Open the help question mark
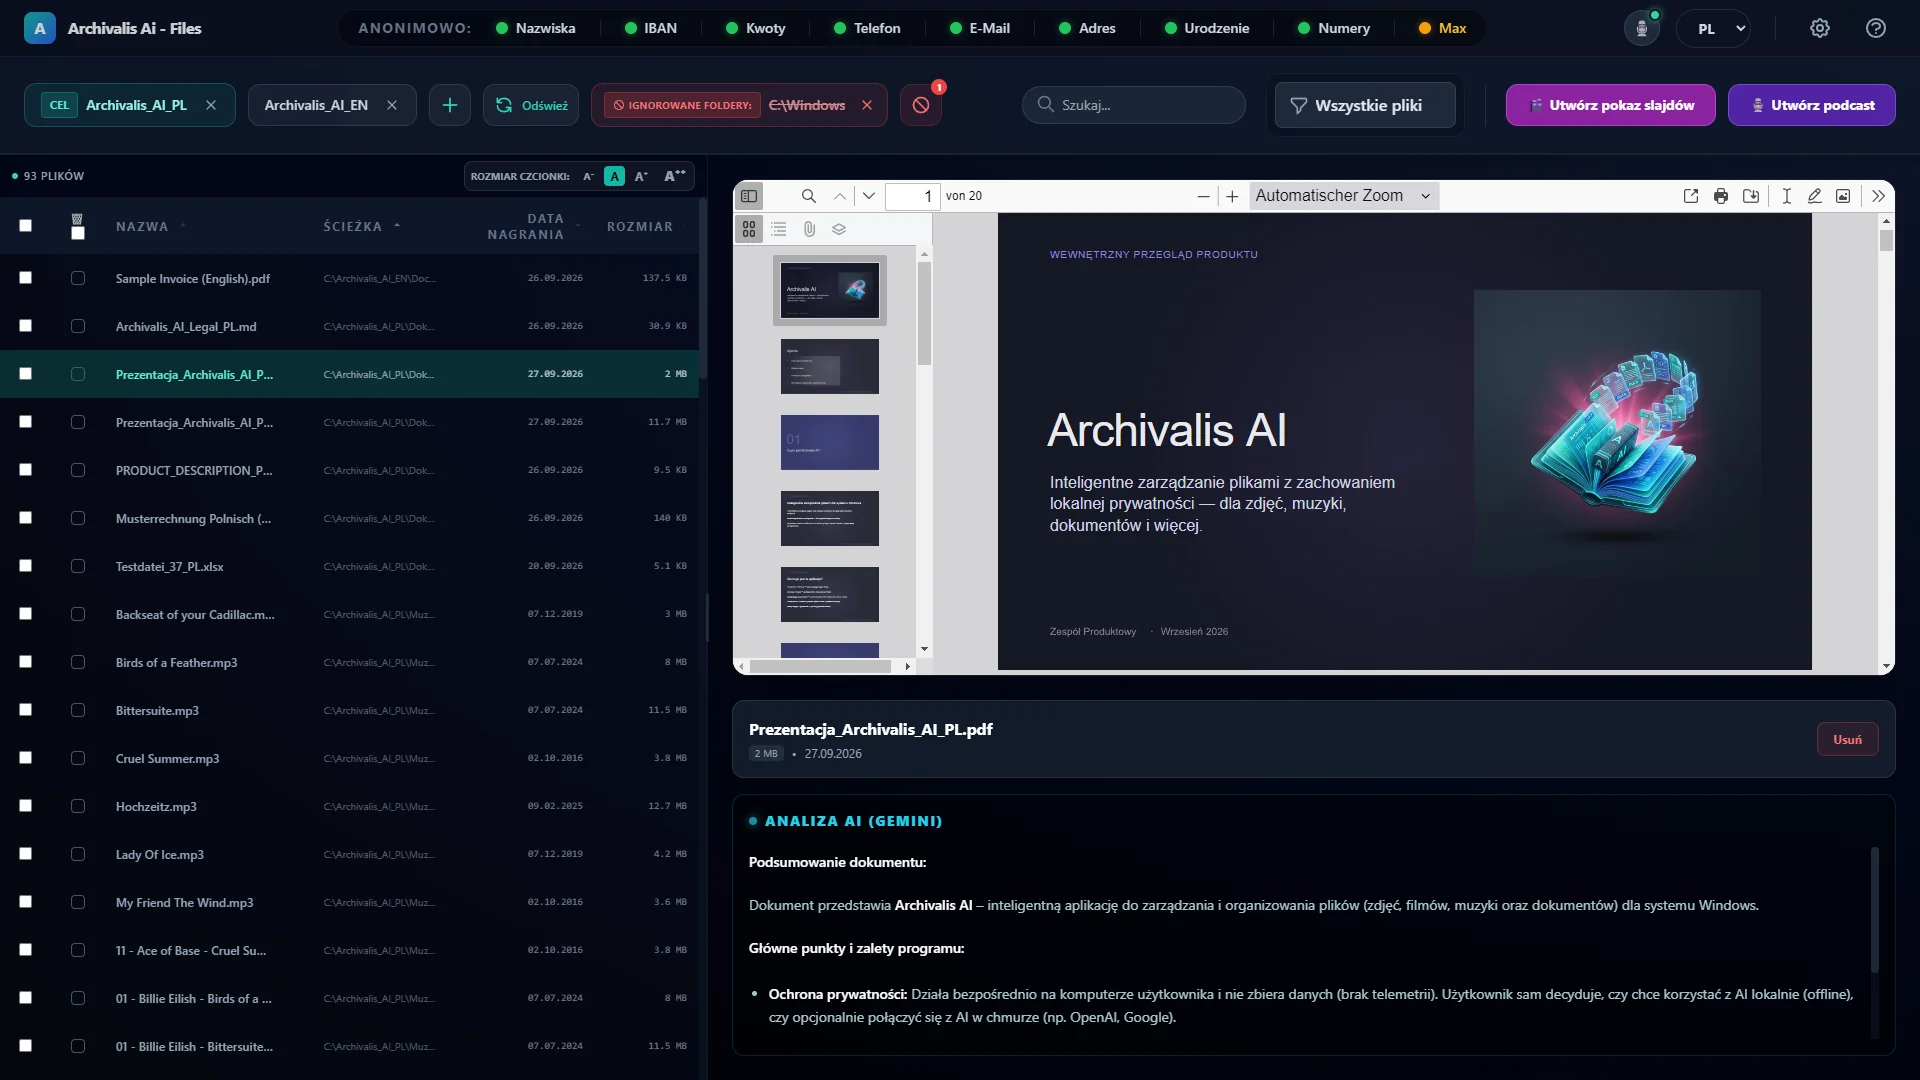This screenshot has height=1080, width=1920. pos(1876,28)
